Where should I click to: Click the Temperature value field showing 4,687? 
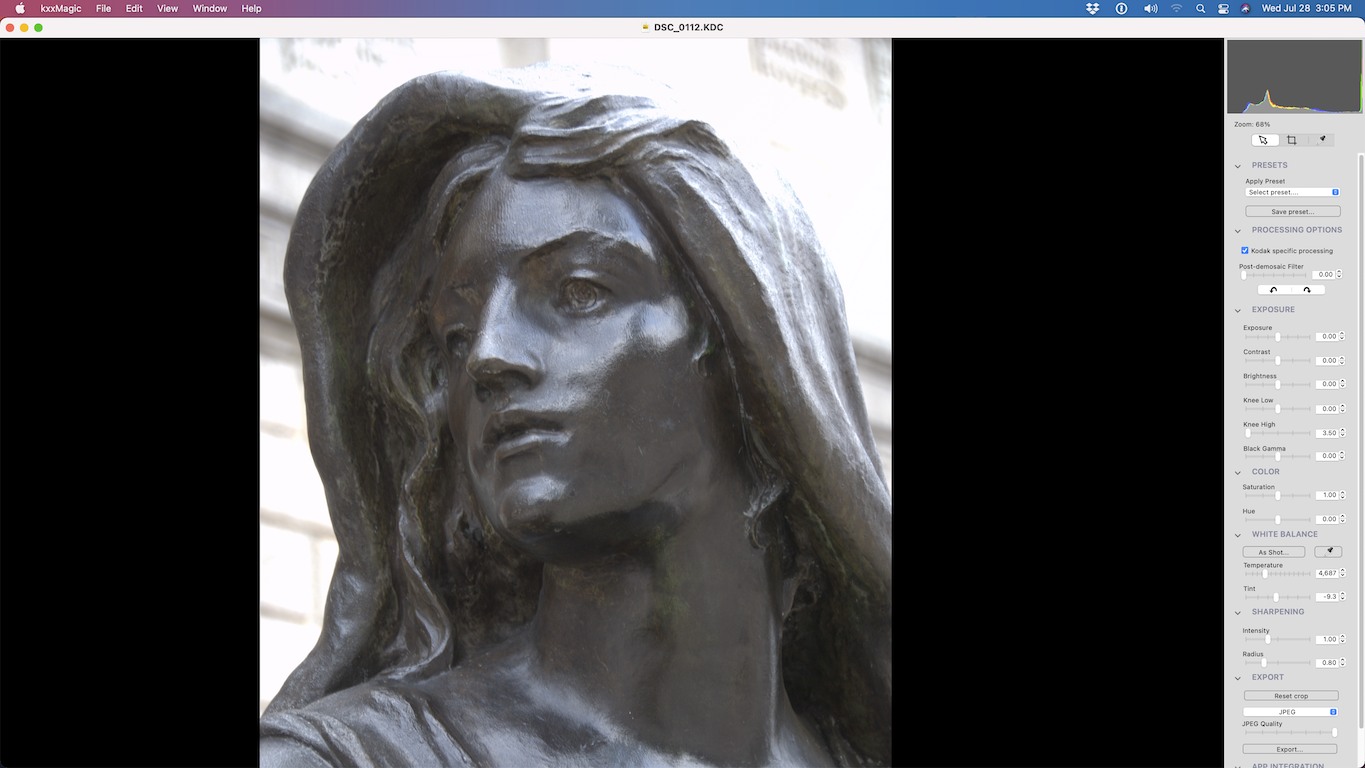tap(1326, 574)
